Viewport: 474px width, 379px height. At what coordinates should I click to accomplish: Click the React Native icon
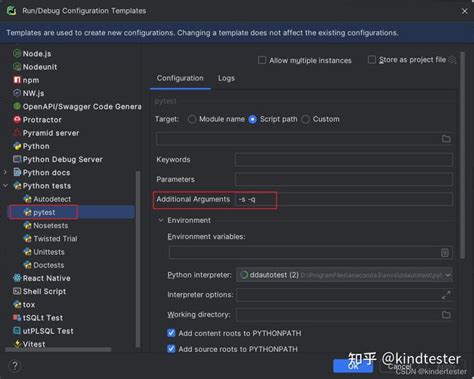(x=17, y=278)
